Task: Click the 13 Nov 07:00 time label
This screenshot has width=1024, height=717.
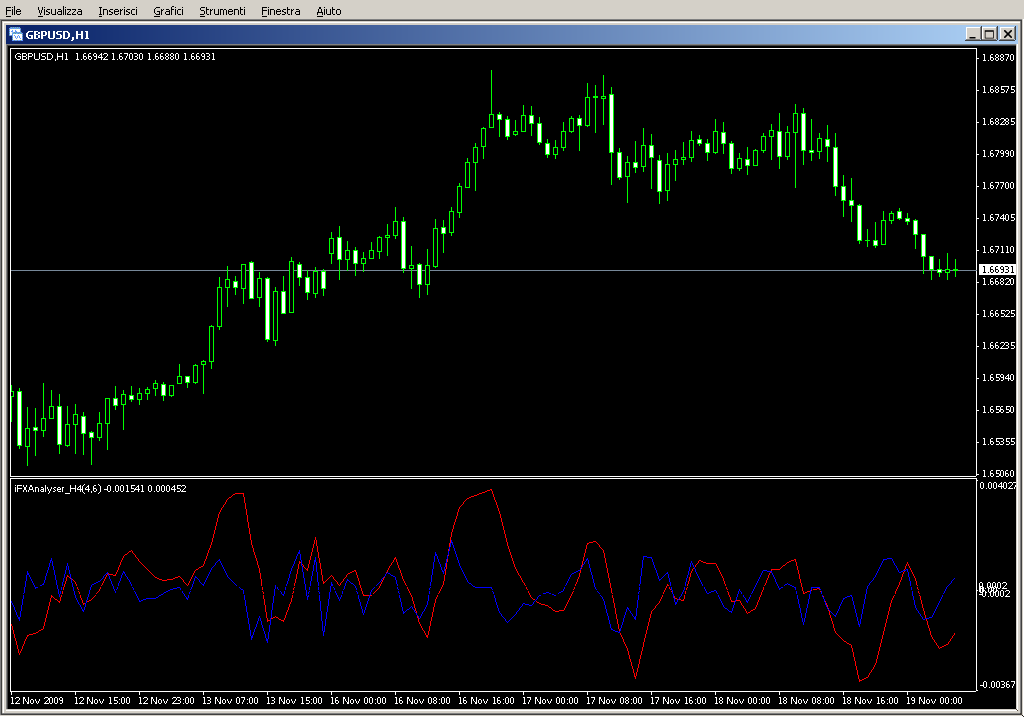Action: pos(230,701)
